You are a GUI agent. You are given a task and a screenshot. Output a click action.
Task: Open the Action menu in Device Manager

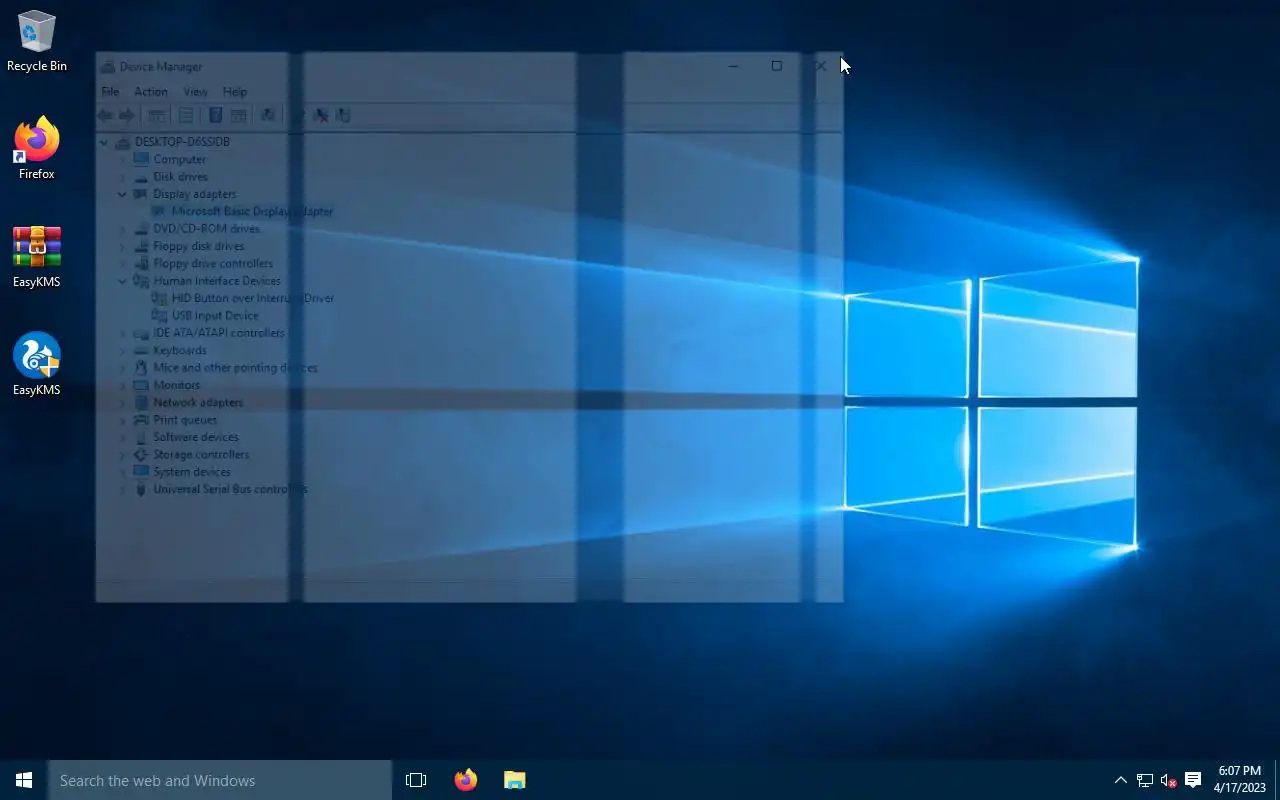pos(151,91)
